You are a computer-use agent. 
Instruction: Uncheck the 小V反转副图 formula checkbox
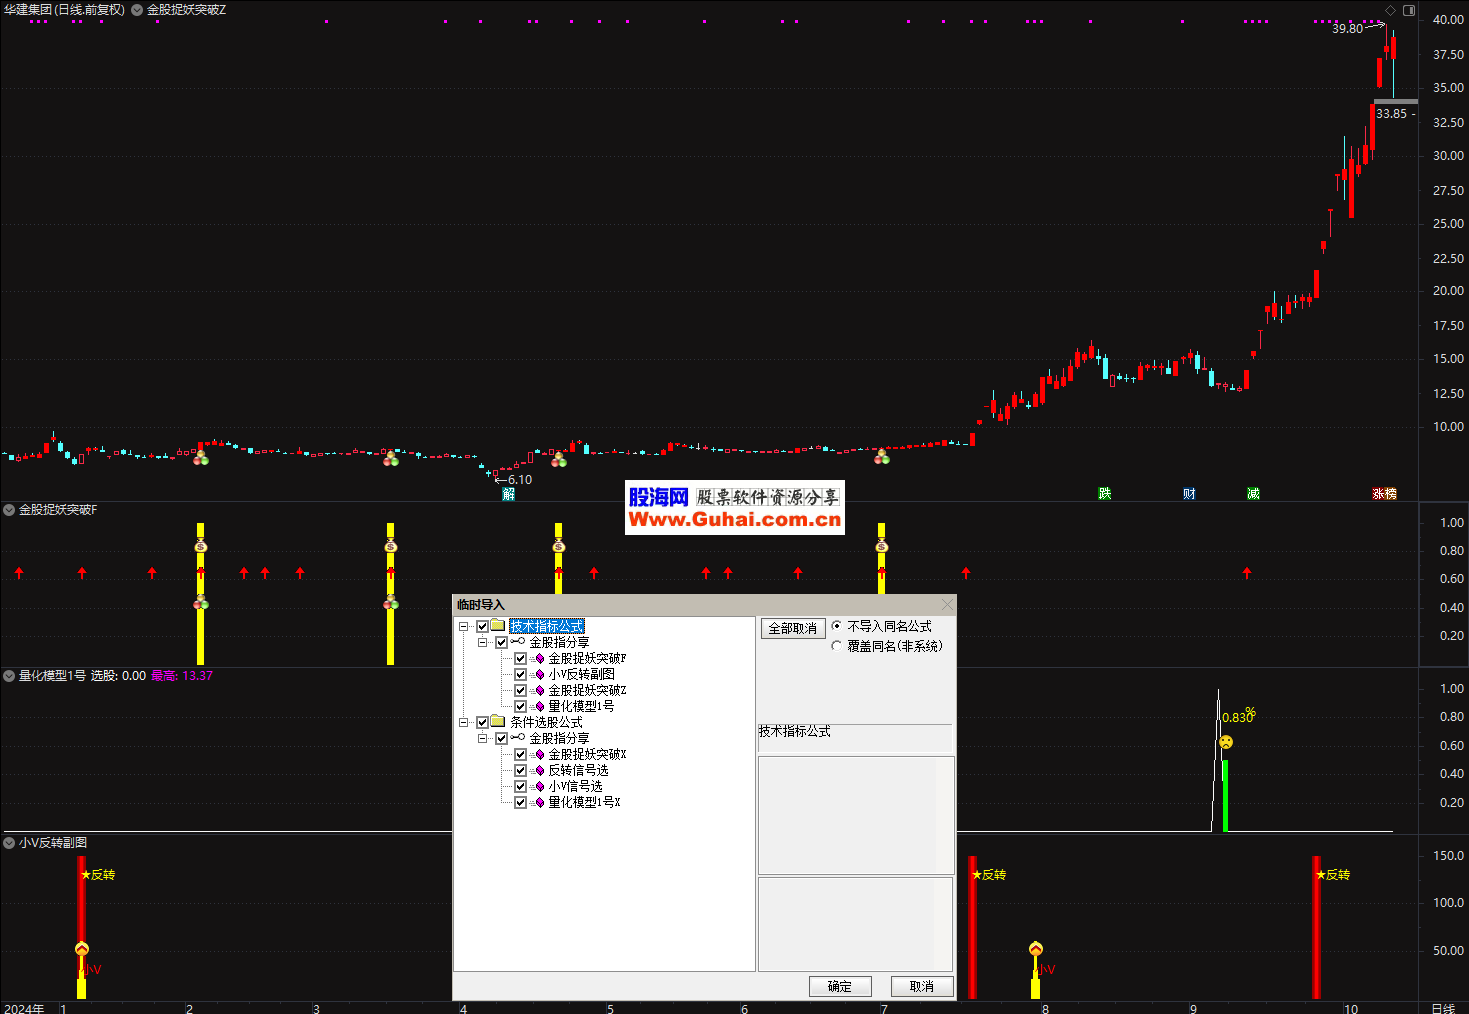pyautogui.click(x=520, y=674)
